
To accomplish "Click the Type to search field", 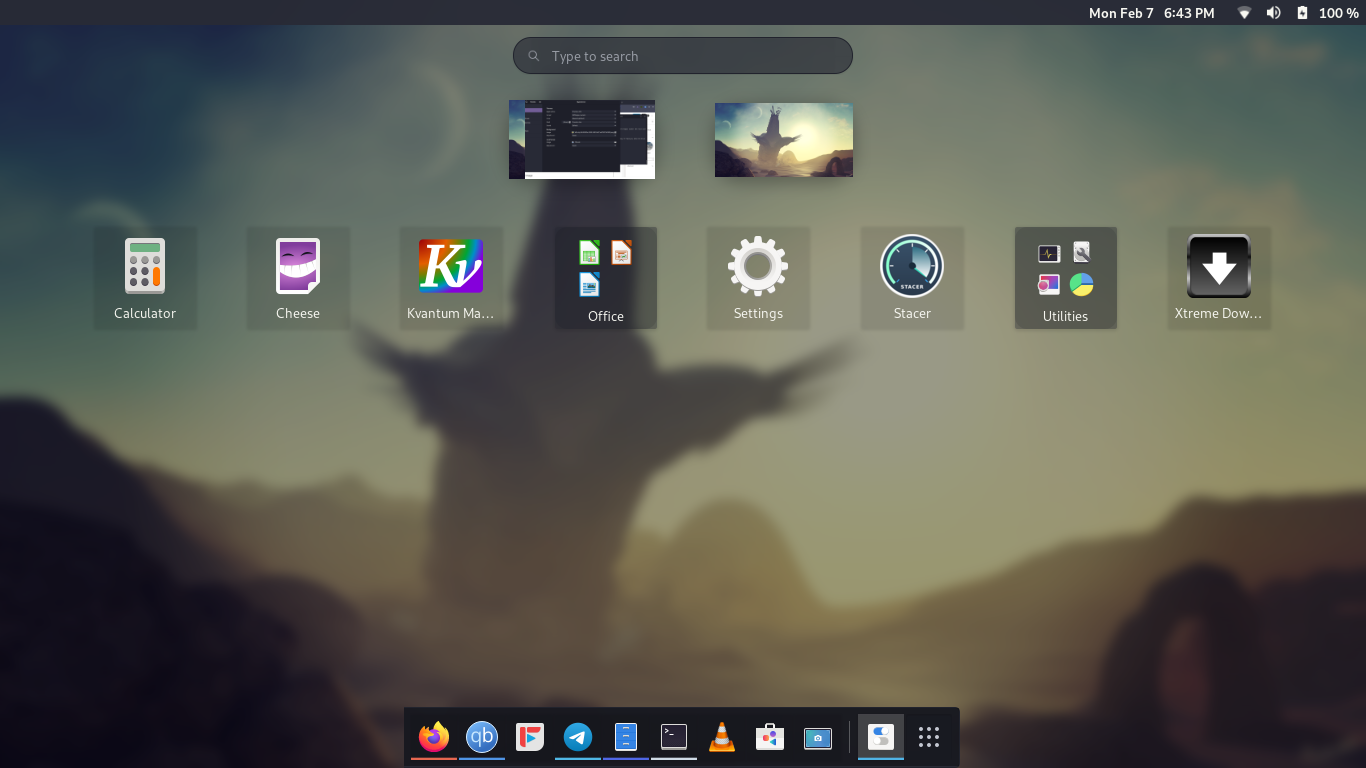I will pos(682,55).
